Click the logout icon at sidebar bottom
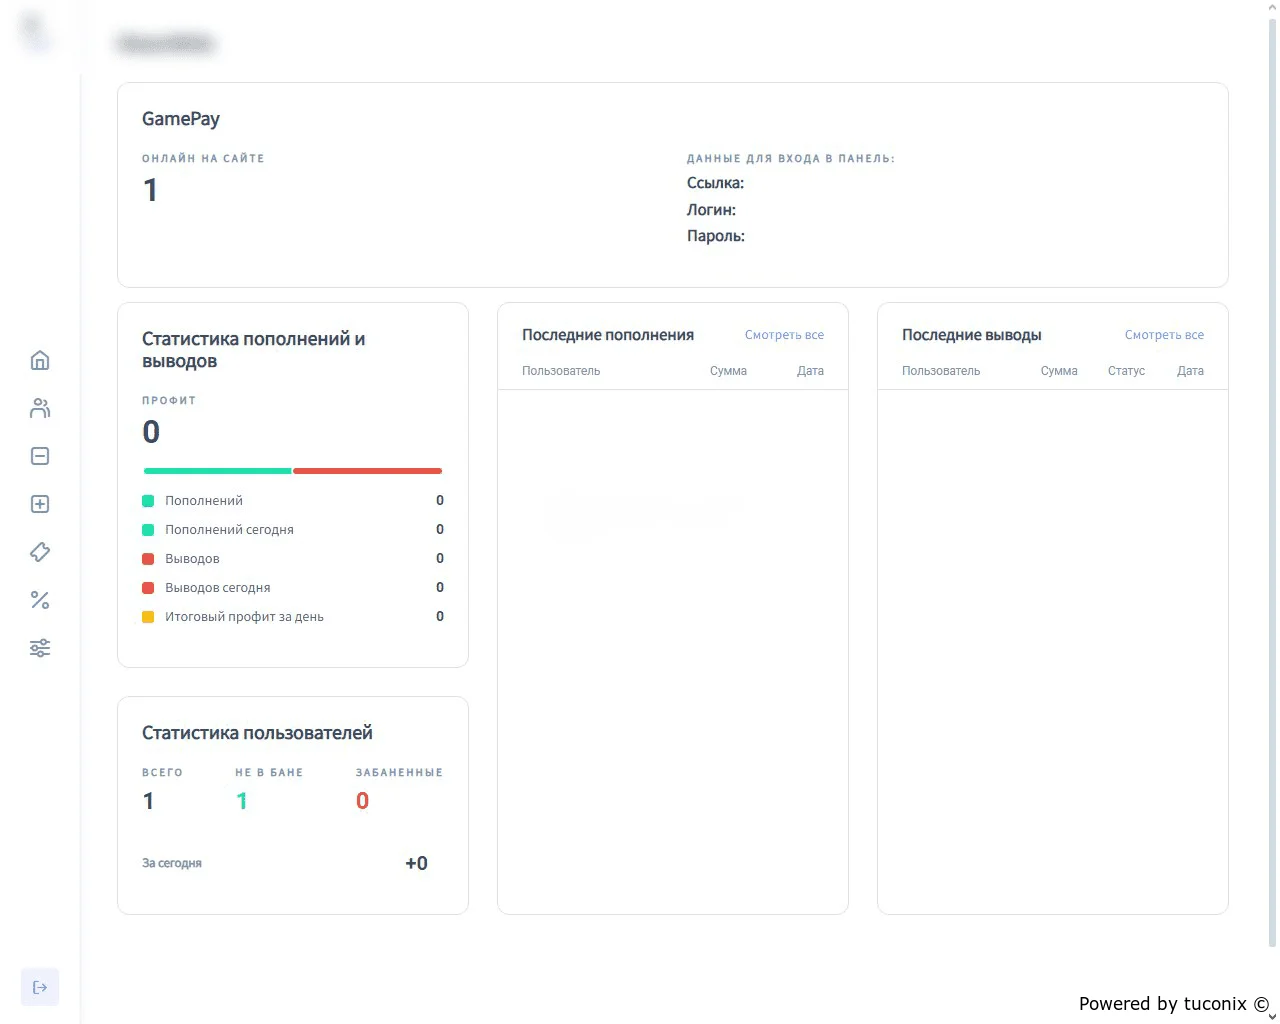Screen dimensions: 1280x1024 coord(40,987)
